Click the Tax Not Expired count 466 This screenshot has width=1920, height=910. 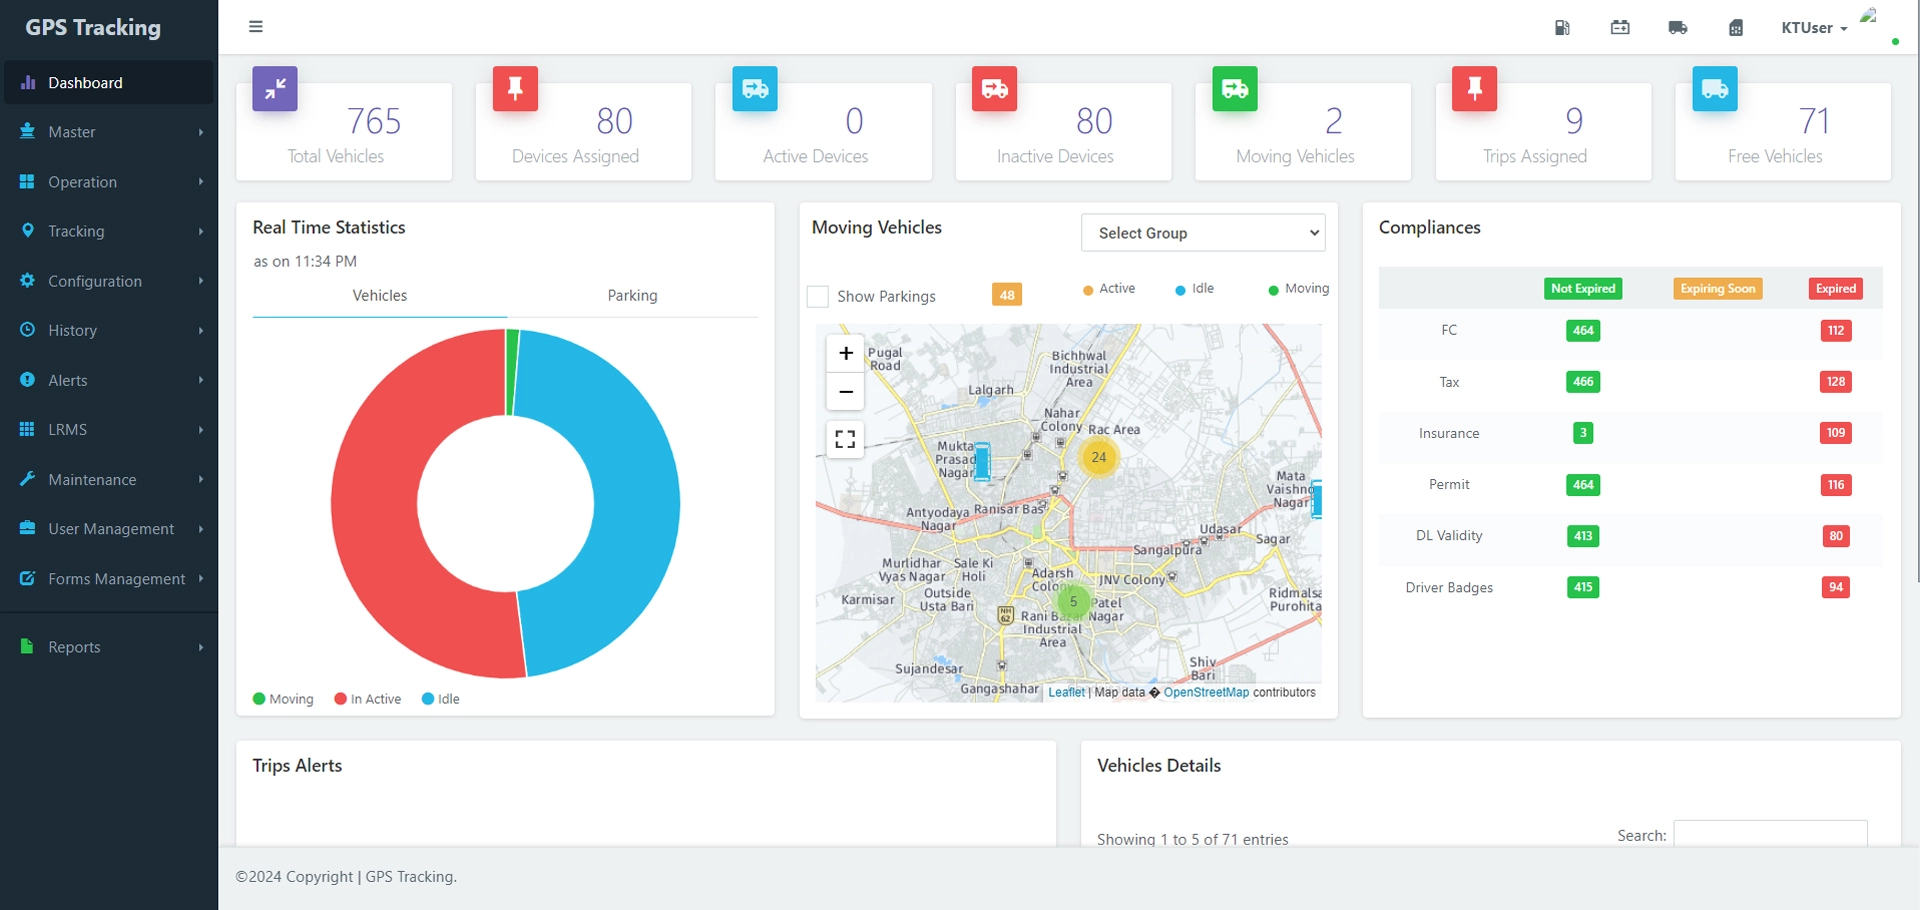coord(1583,382)
